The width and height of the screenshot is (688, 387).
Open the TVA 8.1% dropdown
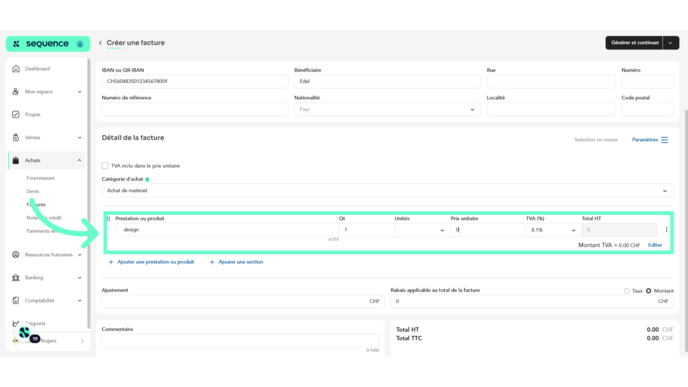tap(553, 229)
